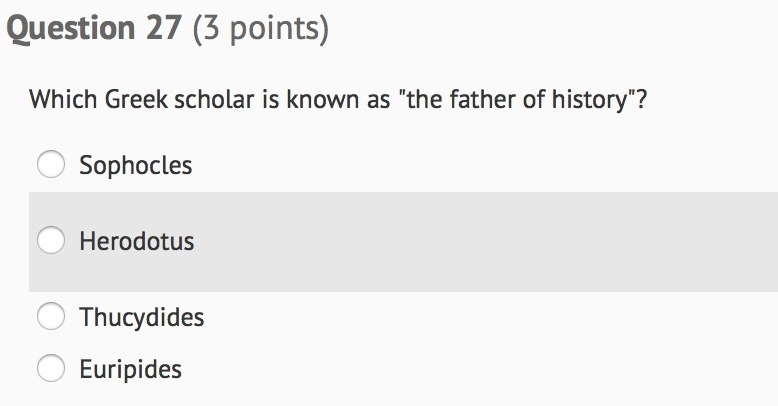This screenshot has height=406, width=778.
Task: Mark the Thucydides radio button
Action: pos(51,316)
